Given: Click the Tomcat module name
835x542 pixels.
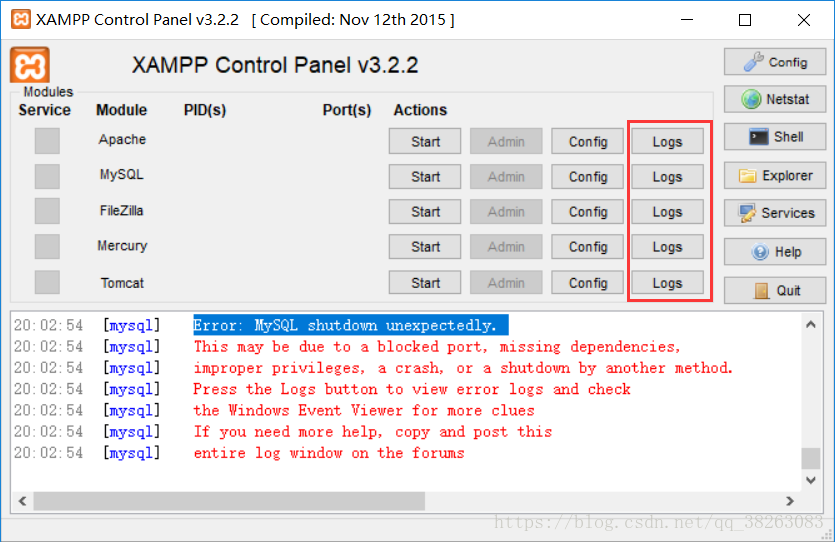Looking at the screenshot, I should coord(122,283).
